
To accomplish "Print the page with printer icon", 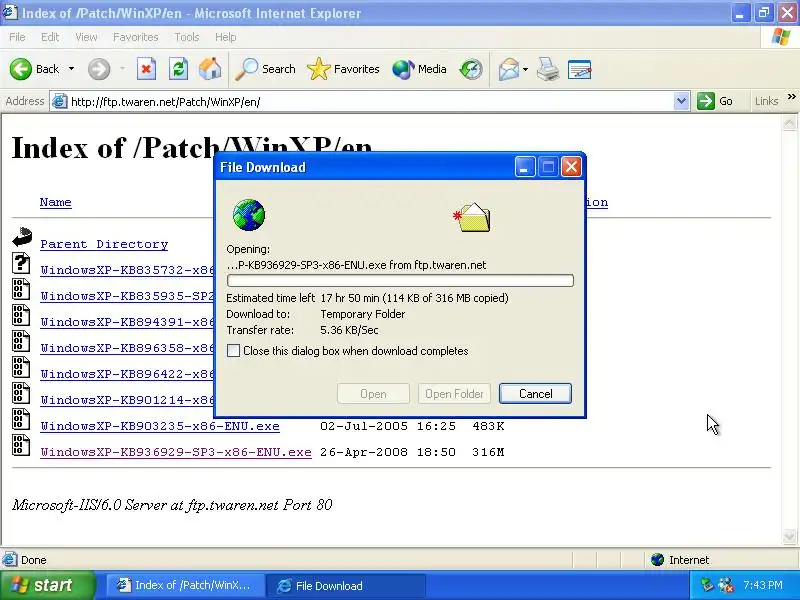I will pos(548,69).
